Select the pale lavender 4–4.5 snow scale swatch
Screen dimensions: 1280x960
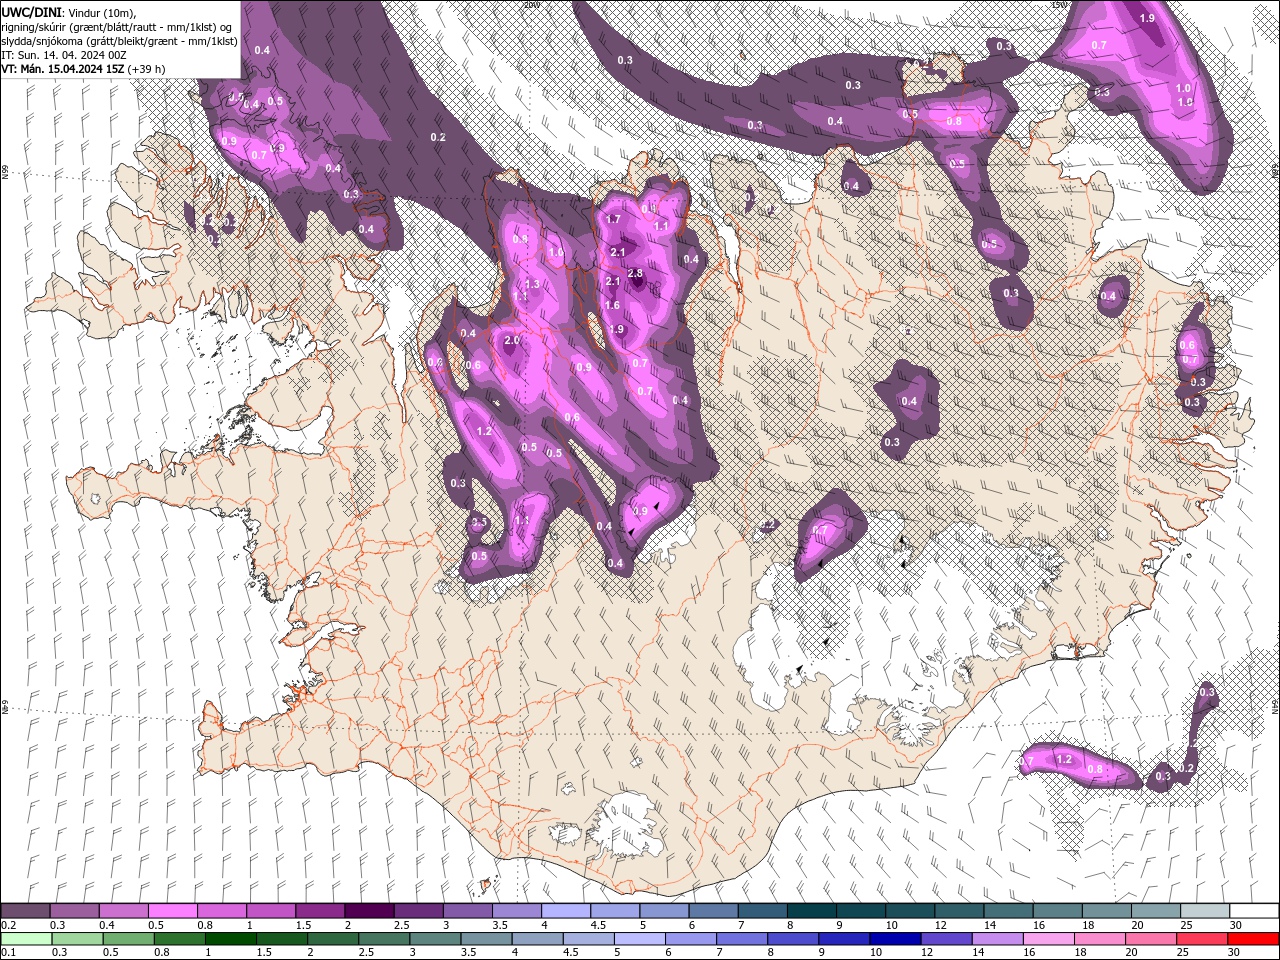click(x=565, y=911)
